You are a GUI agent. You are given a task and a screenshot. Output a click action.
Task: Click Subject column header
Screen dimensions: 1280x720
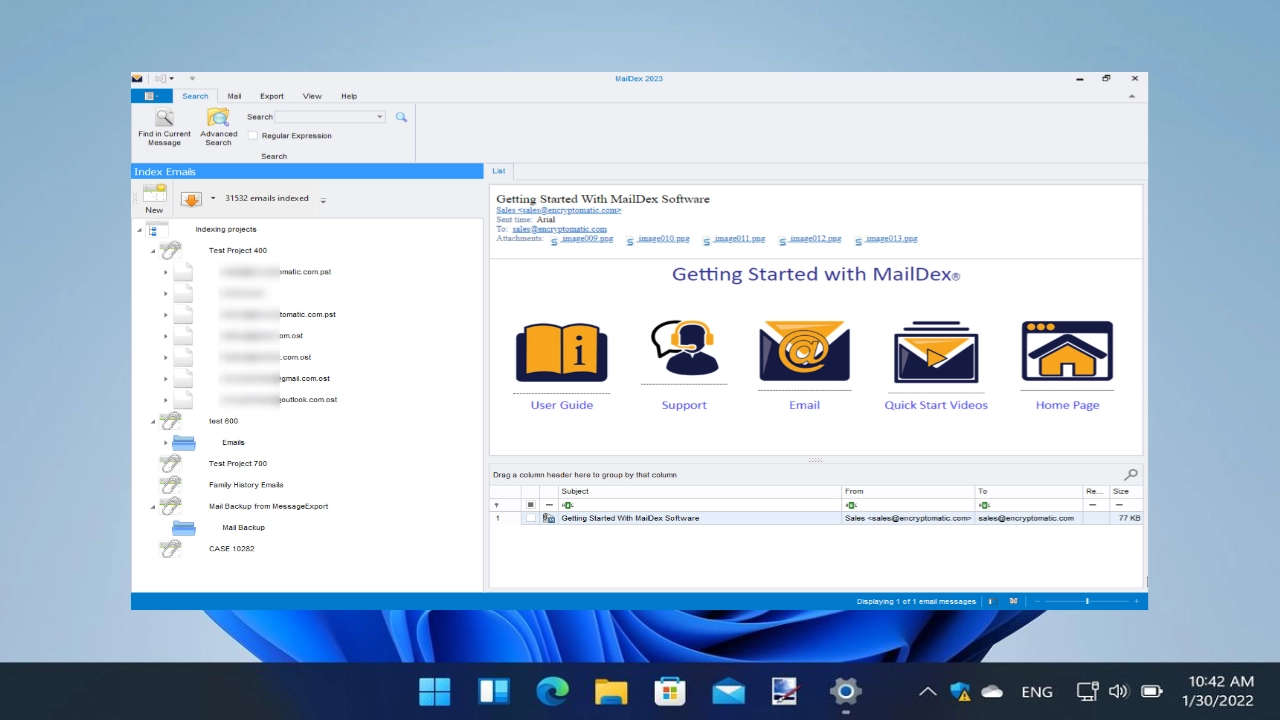(700, 491)
